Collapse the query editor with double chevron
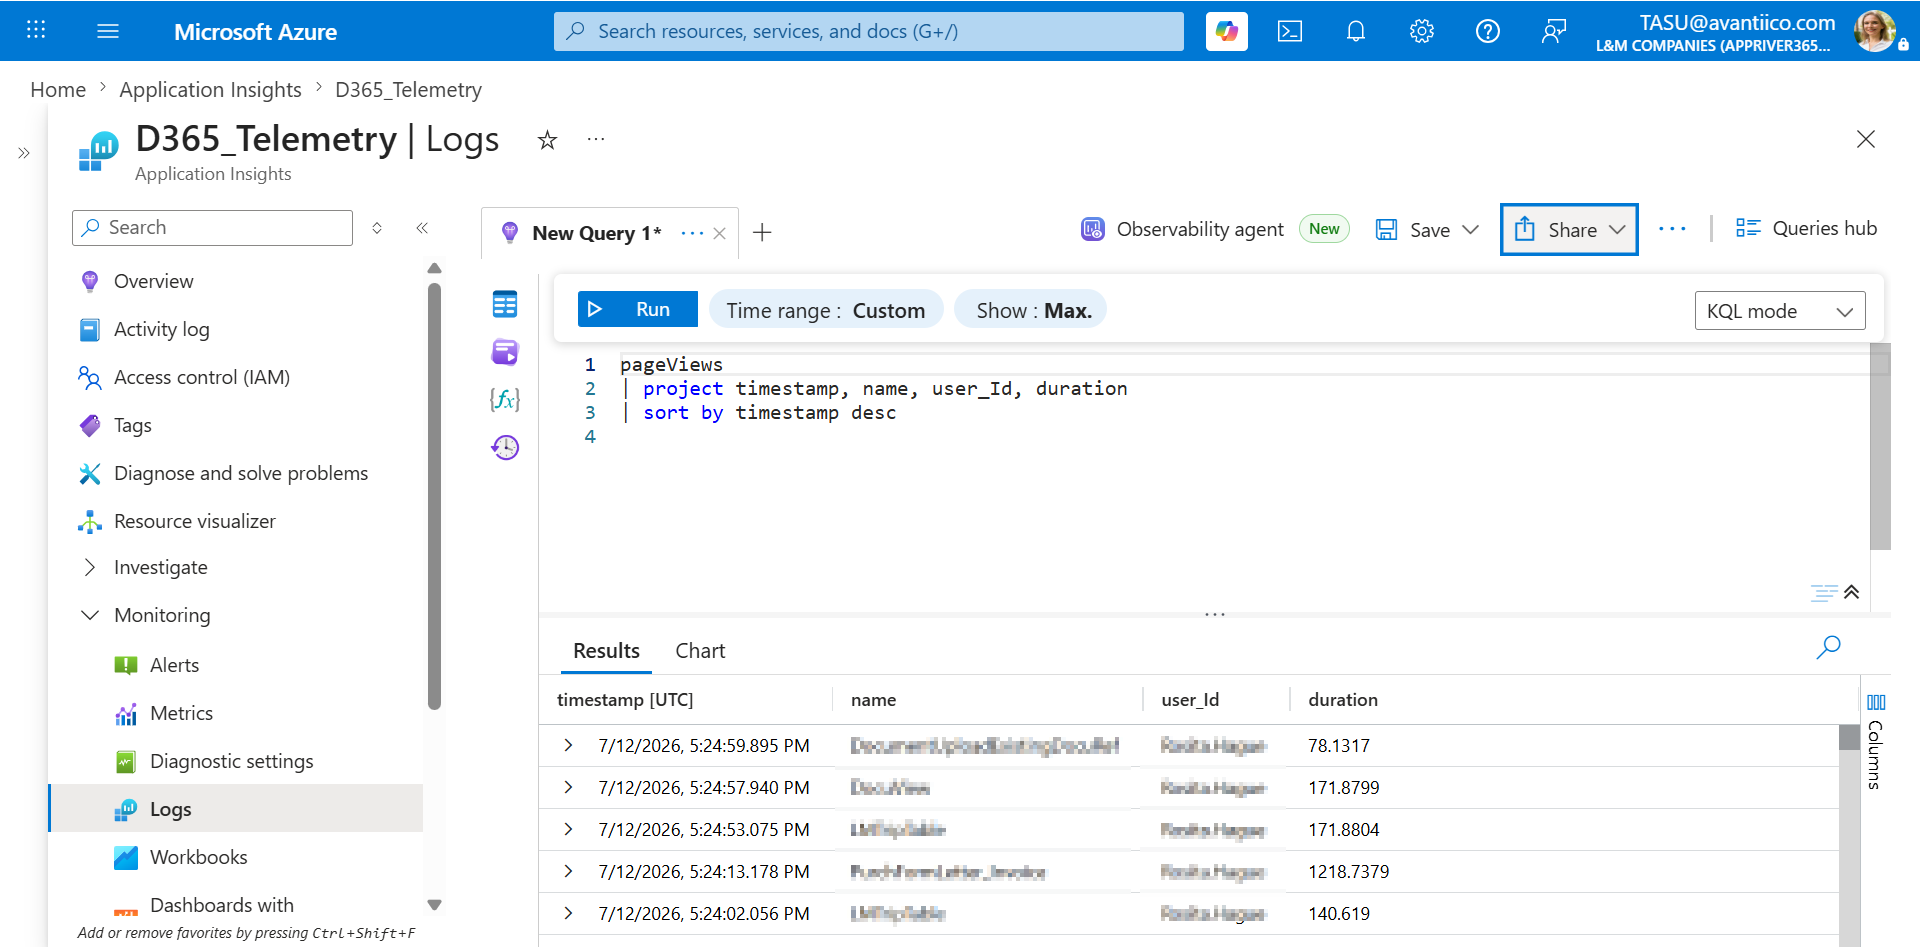Viewport: 1920px width, 947px height. tap(1852, 592)
